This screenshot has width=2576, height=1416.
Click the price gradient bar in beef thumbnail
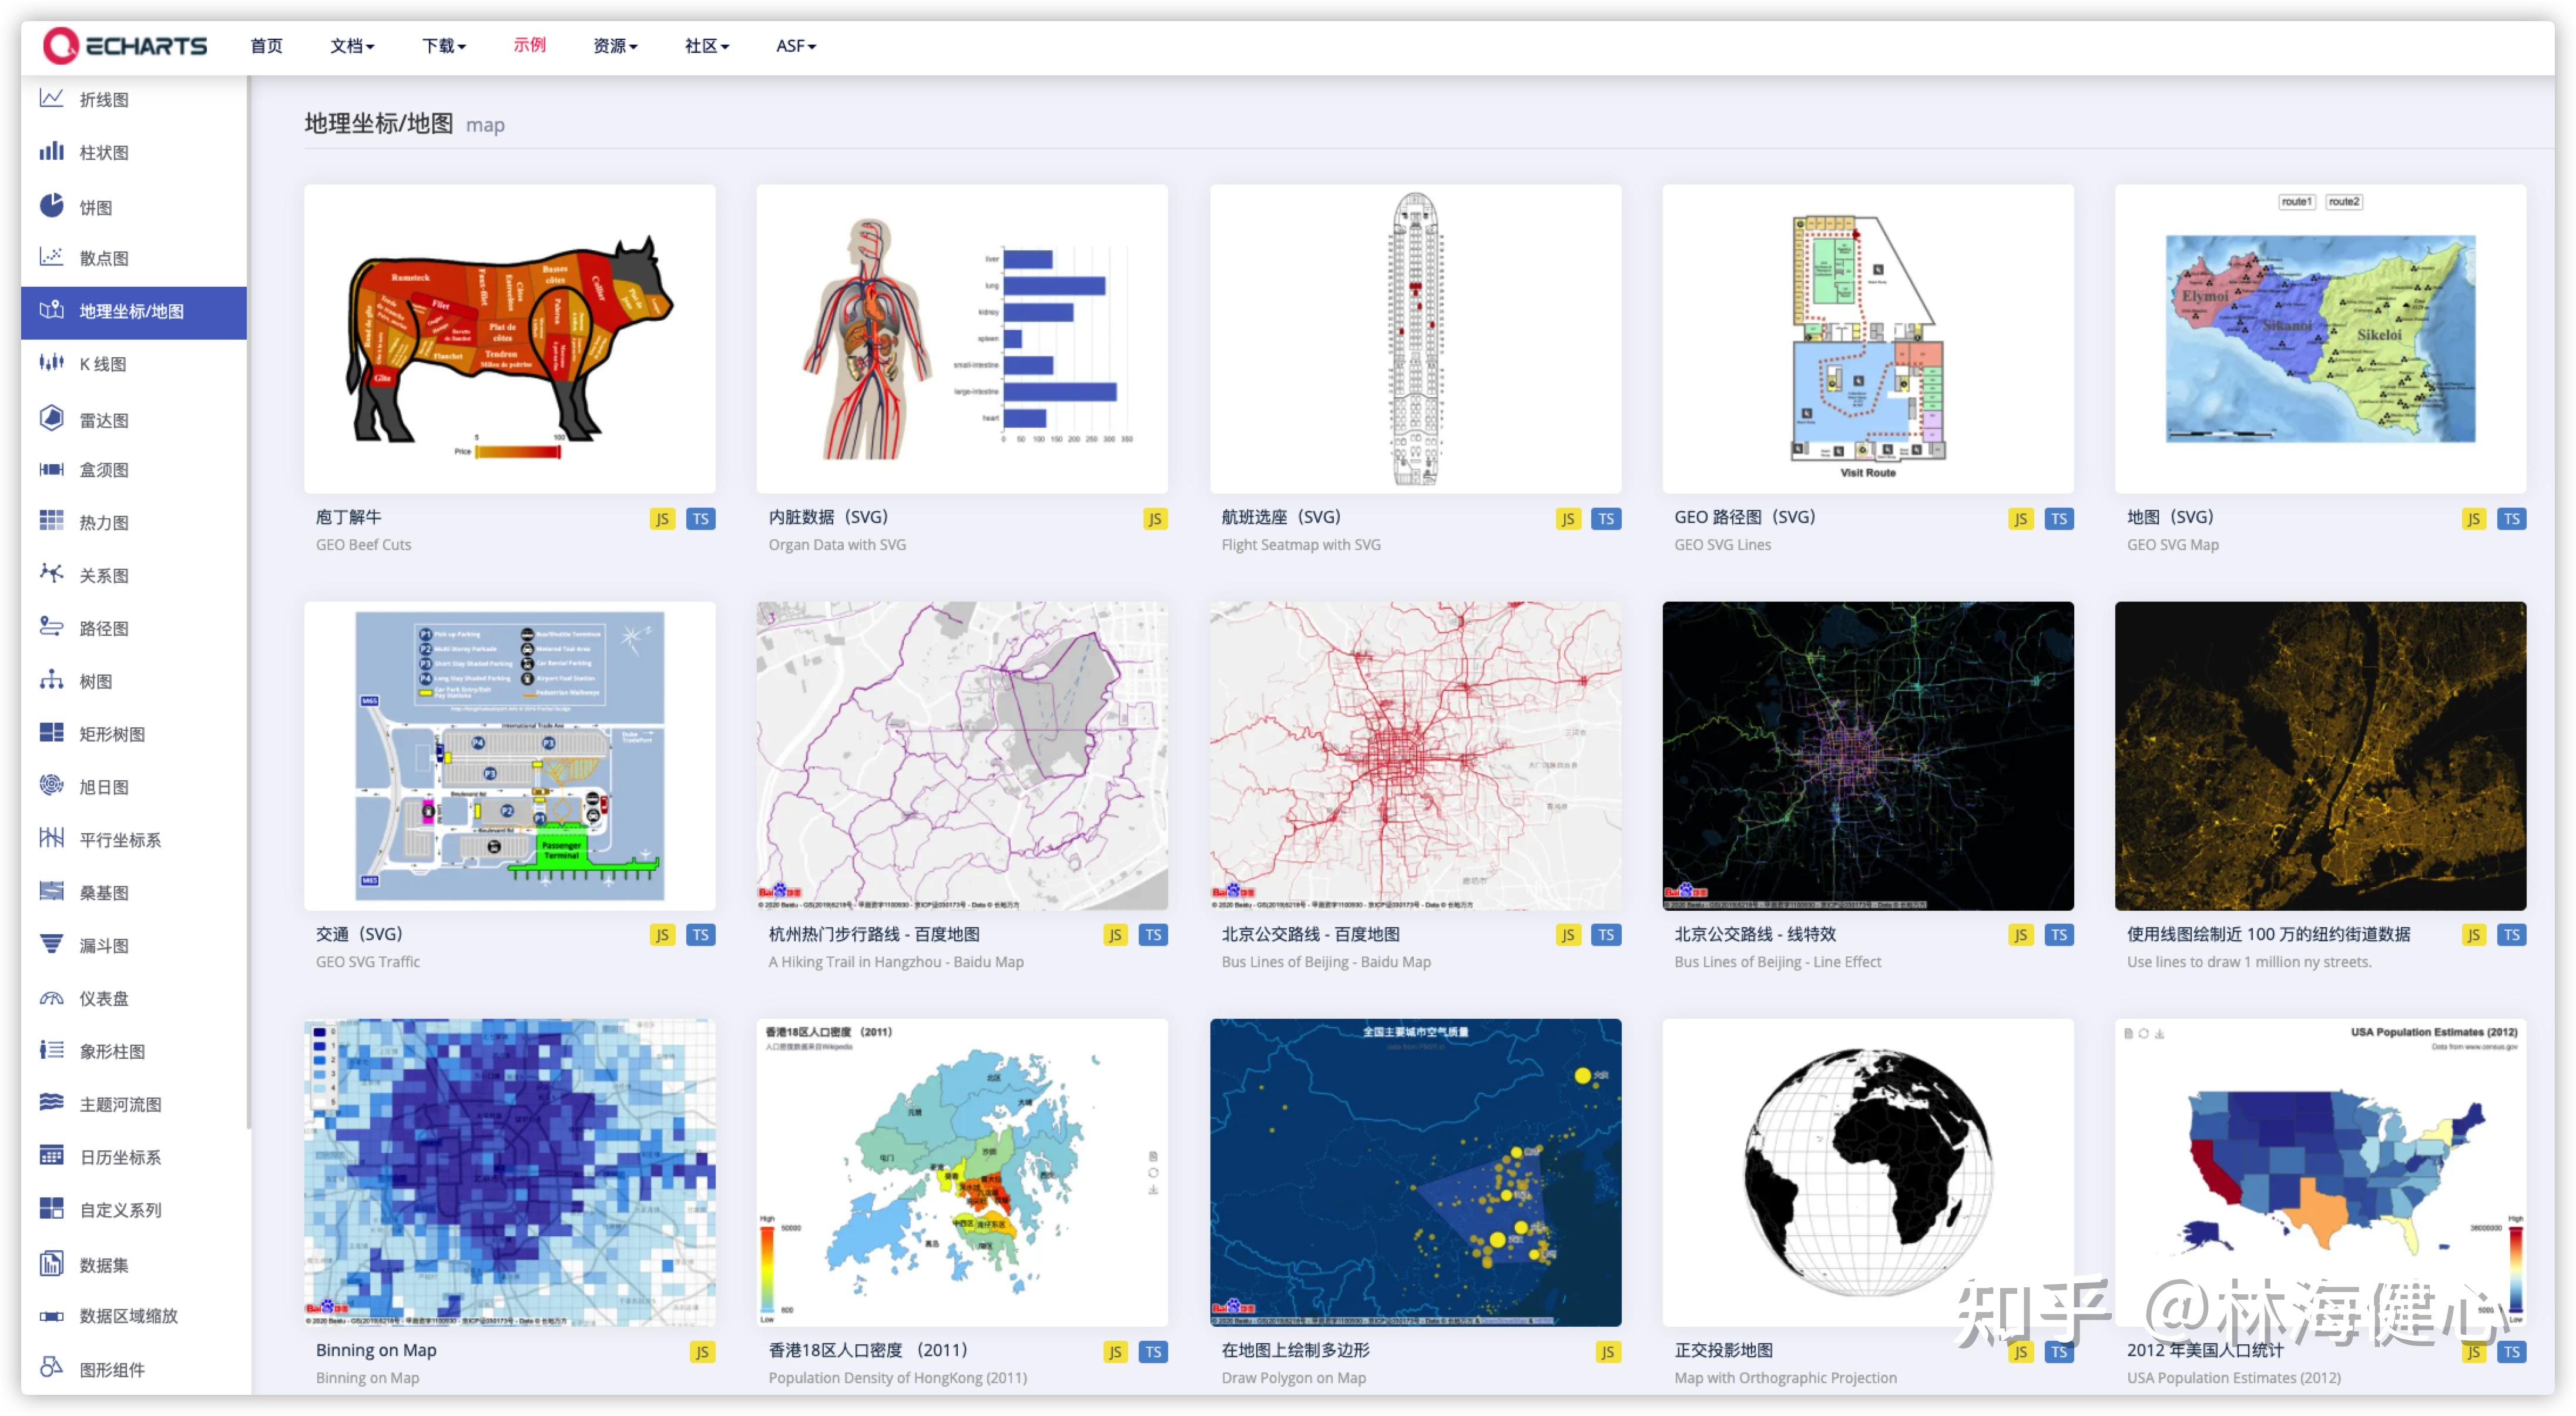tap(517, 451)
